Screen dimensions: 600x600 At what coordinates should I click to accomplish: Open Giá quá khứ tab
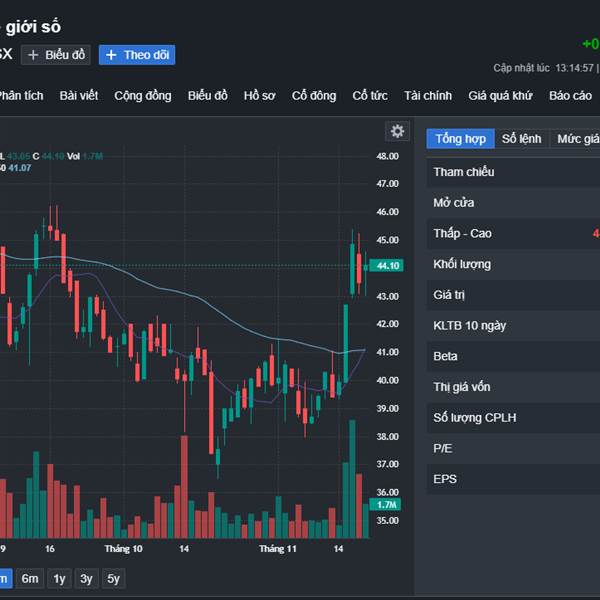[x=500, y=96]
